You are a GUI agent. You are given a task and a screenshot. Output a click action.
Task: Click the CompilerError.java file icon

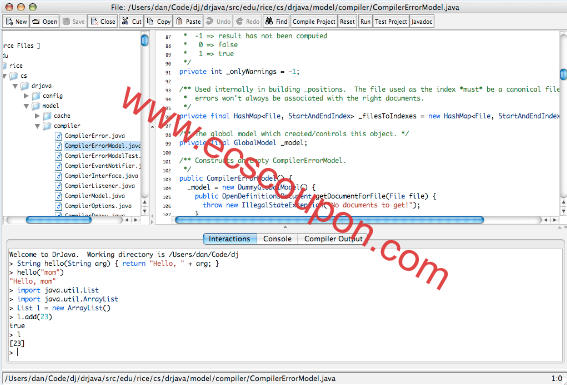[59, 136]
